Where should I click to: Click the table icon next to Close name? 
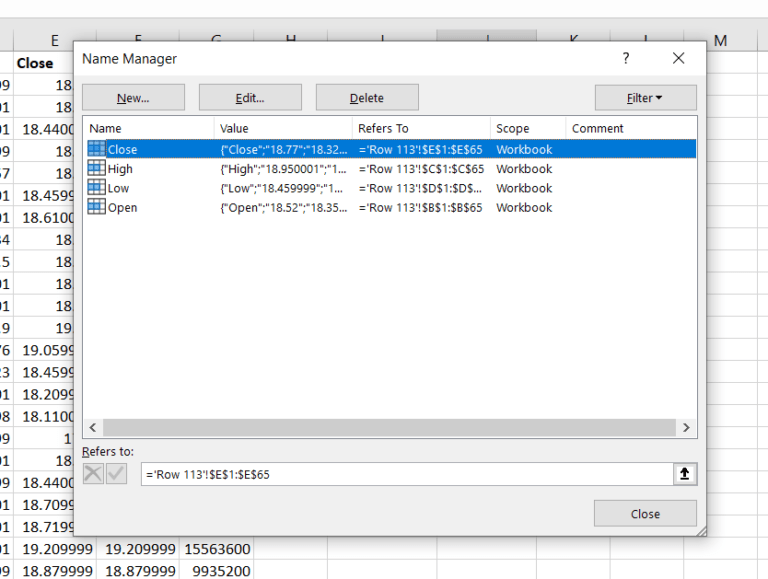[x=96, y=149]
